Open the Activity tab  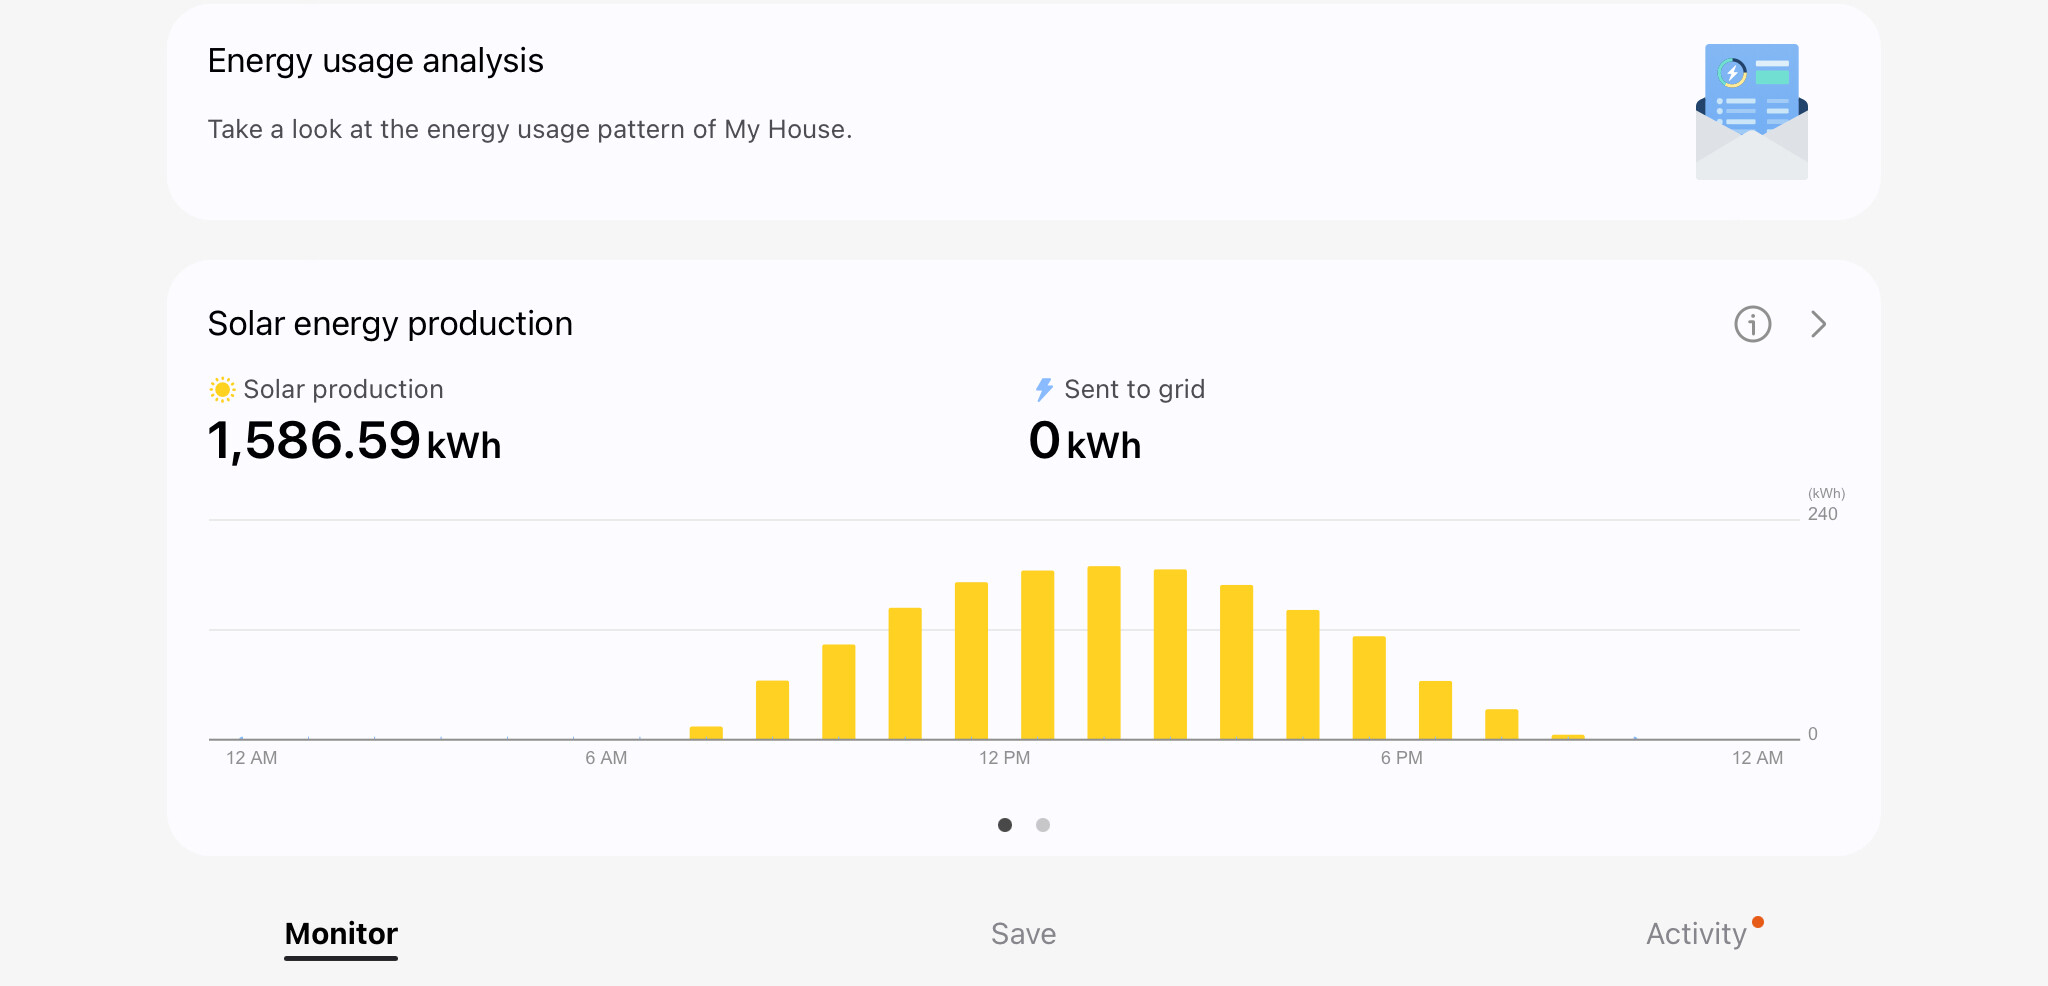pos(1696,933)
